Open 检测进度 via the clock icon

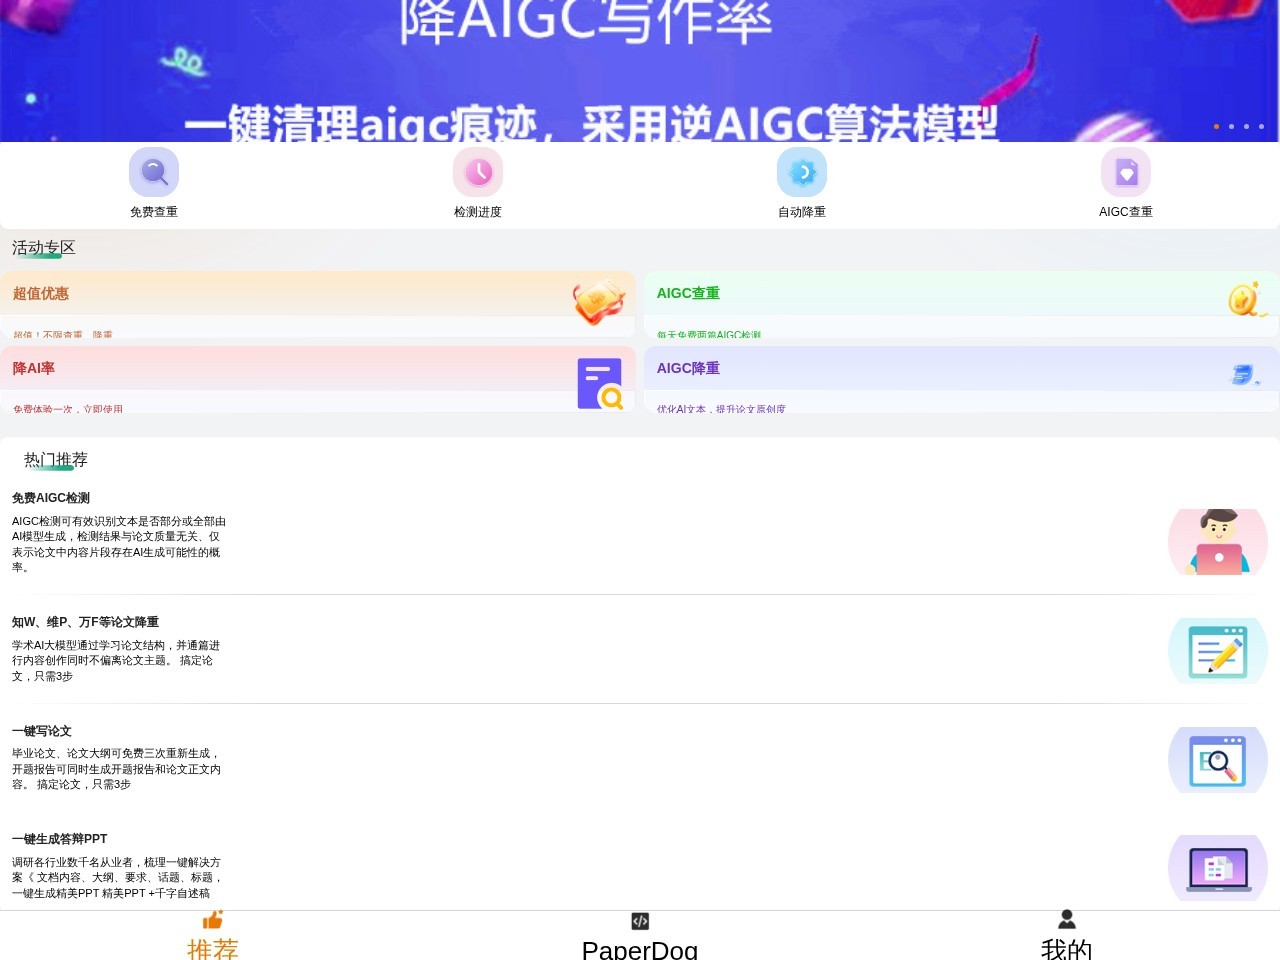[478, 171]
